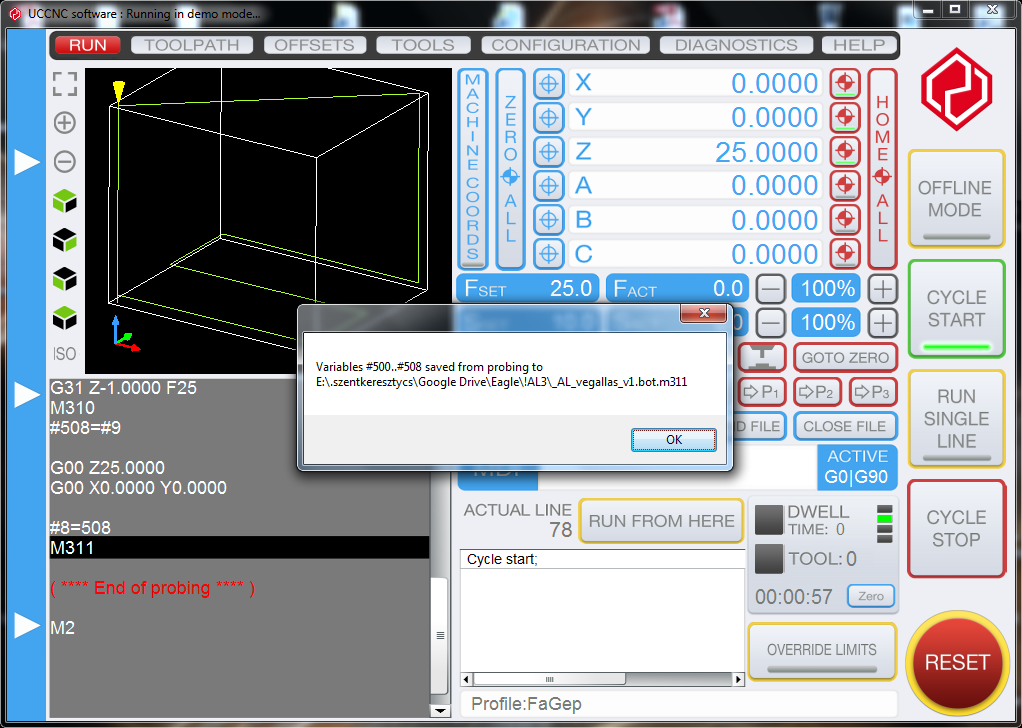Zero the A axis with its blue crosshair
Screen dimensions: 1022x728
coord(549,186)
